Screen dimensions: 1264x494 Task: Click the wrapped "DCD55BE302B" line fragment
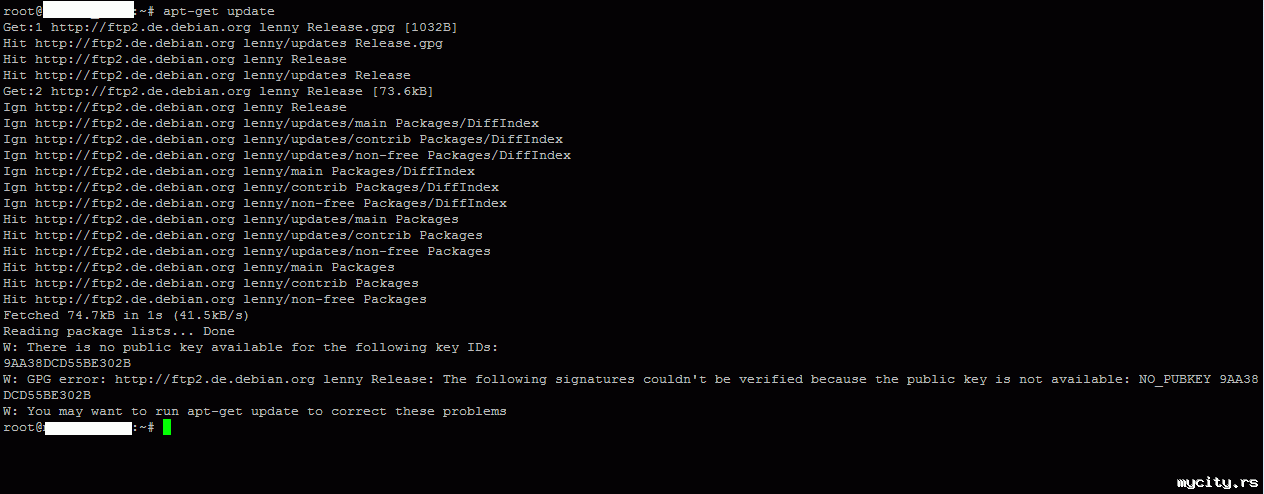tap(46, 395)
